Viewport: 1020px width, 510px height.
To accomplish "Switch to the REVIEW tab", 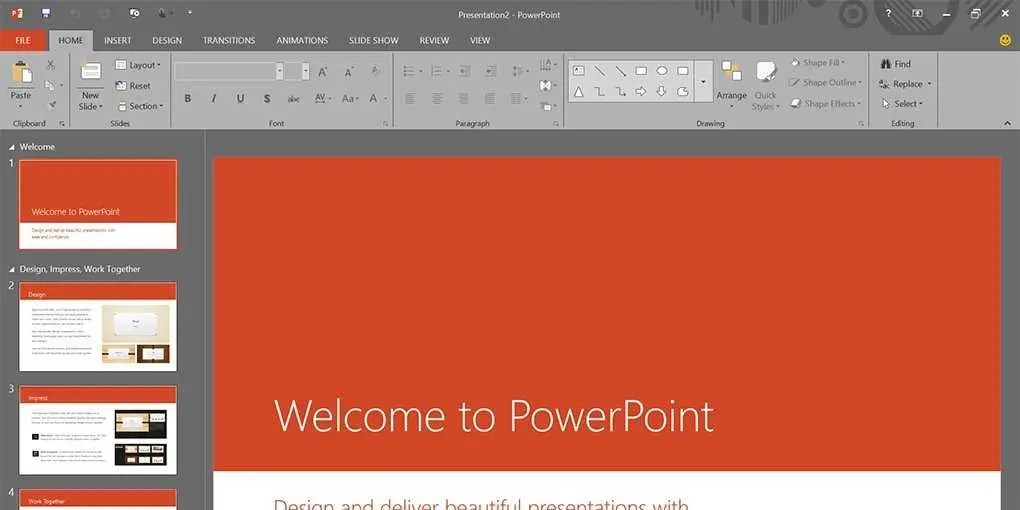I will [x=434, y=40].
